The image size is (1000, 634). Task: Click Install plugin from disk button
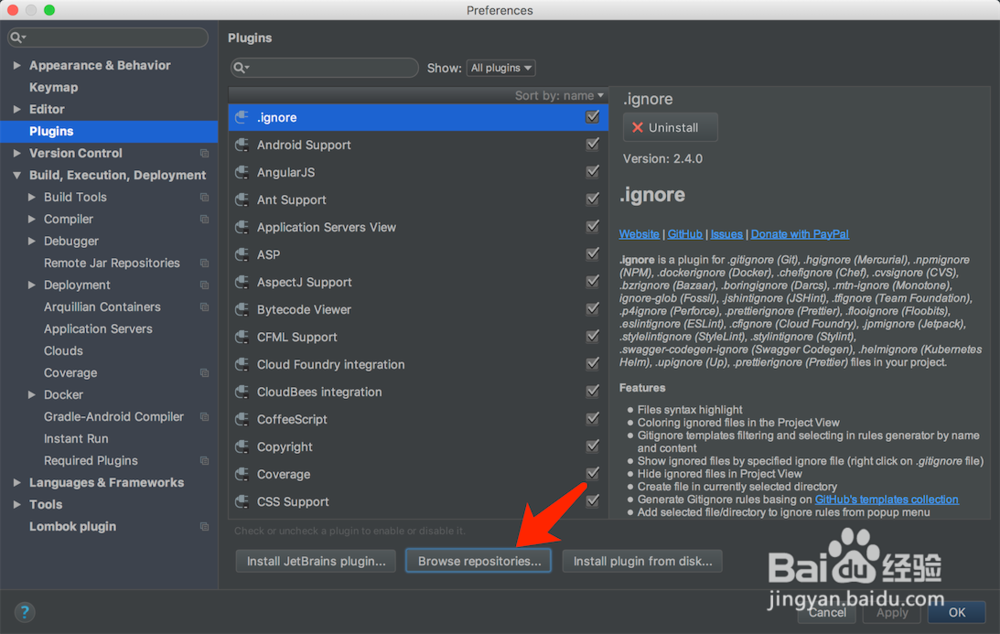(642, 561)
